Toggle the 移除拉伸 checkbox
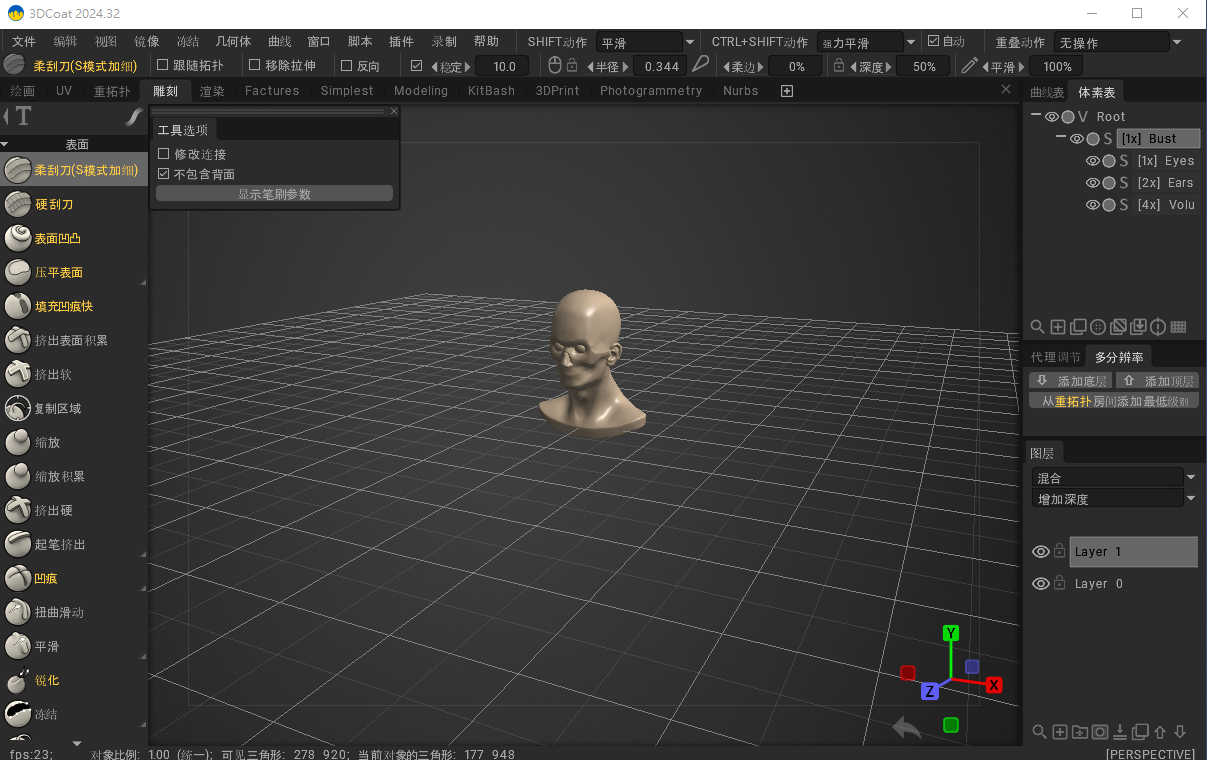 click(x=255, y=65)
